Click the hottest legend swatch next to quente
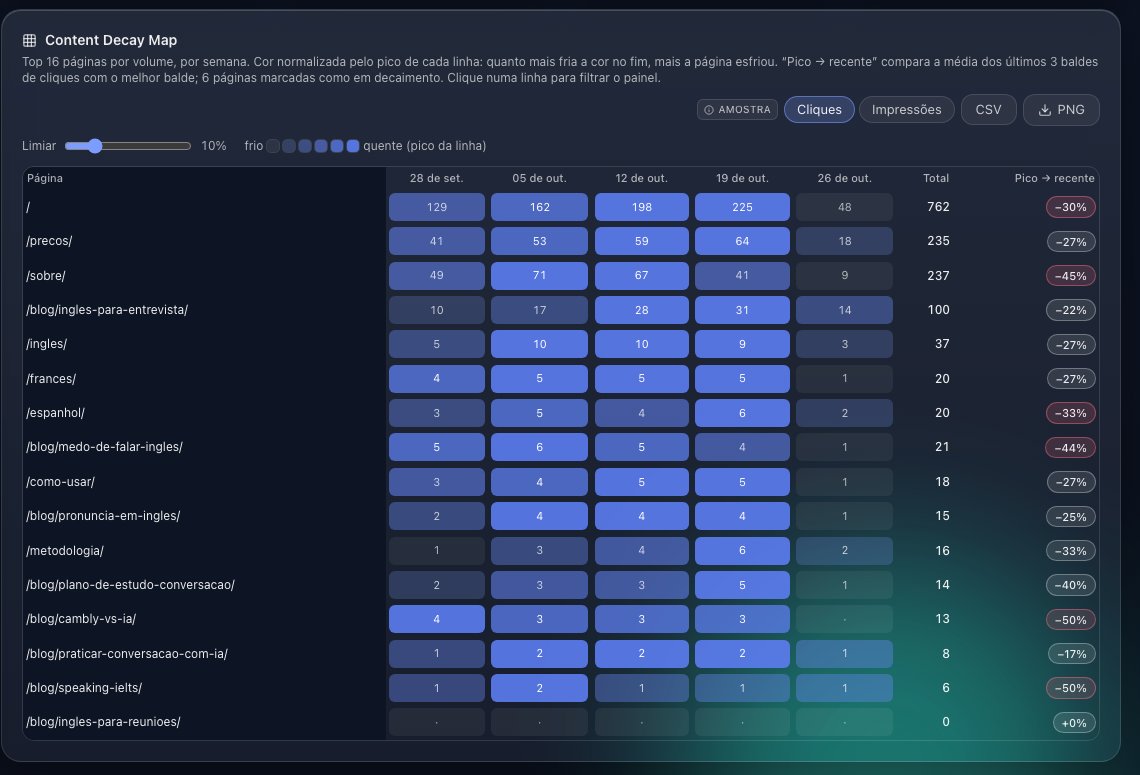 353,146
